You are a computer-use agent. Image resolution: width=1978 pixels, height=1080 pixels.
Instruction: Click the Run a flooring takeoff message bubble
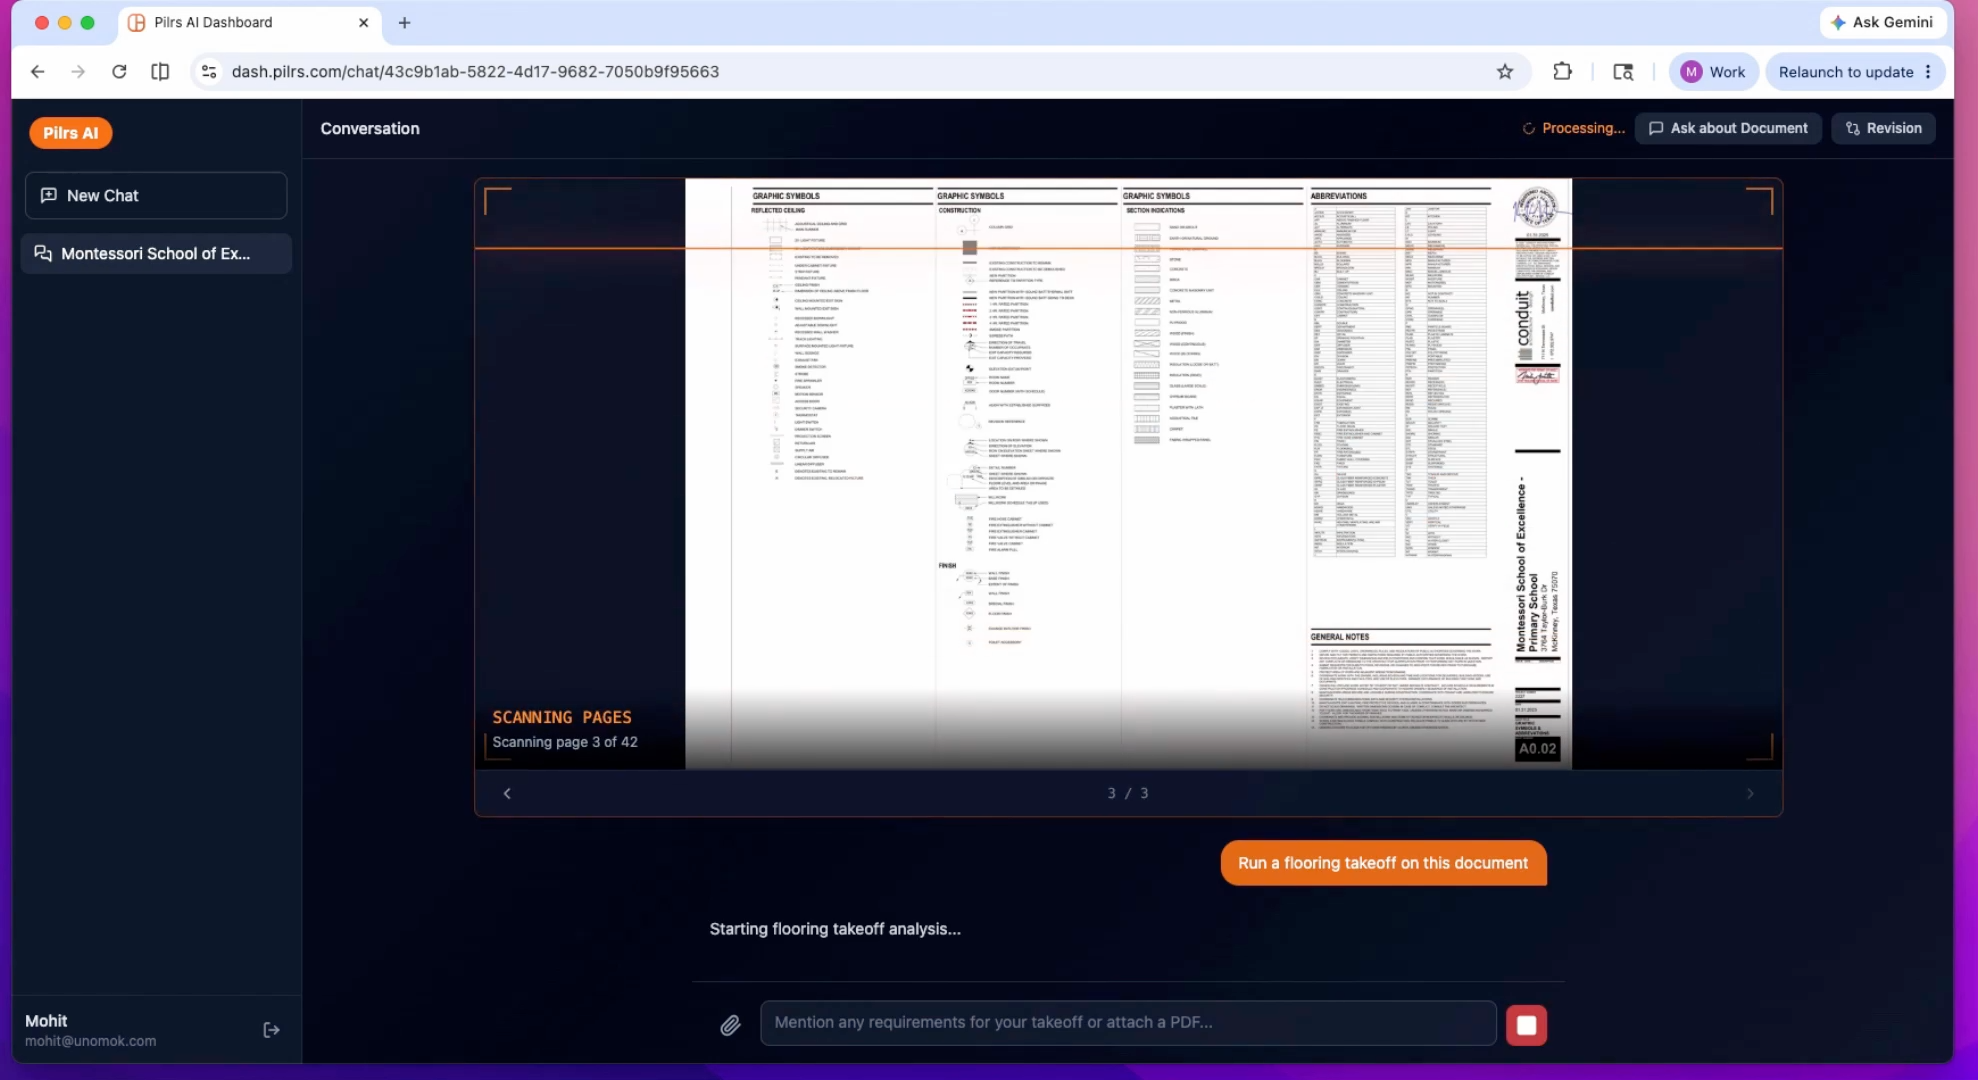(1383, 863)
